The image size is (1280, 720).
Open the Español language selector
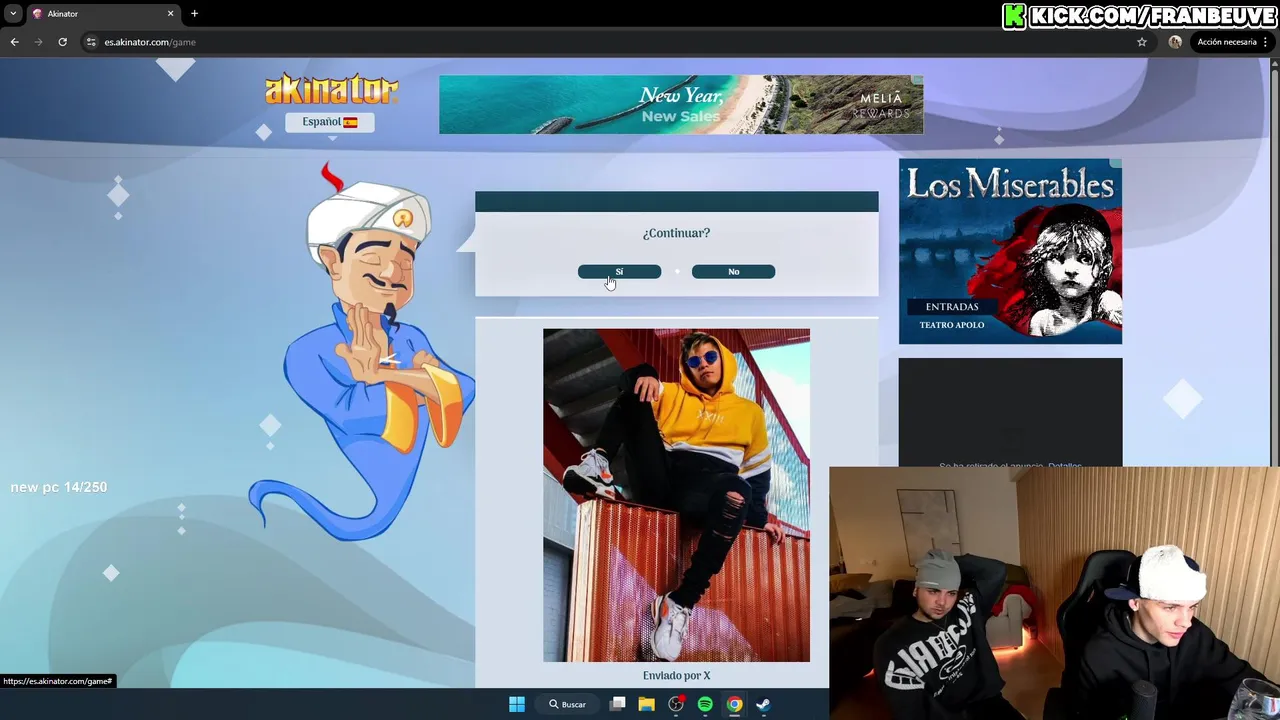[330, 122]
